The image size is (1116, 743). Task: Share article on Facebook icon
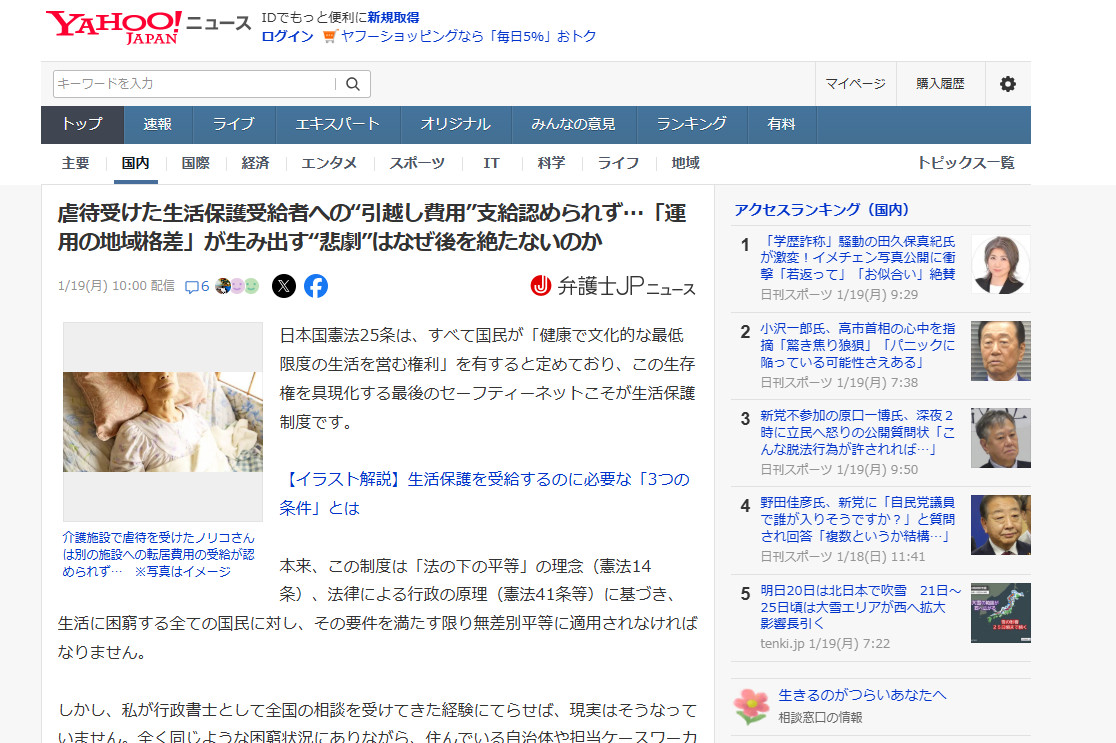coord(316,286)
